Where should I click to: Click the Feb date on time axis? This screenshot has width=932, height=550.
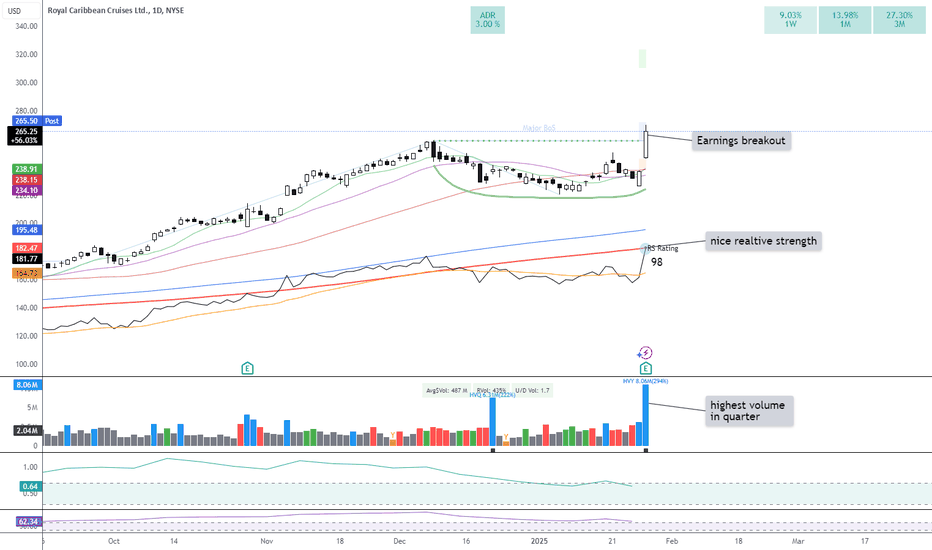click(672, 541)
